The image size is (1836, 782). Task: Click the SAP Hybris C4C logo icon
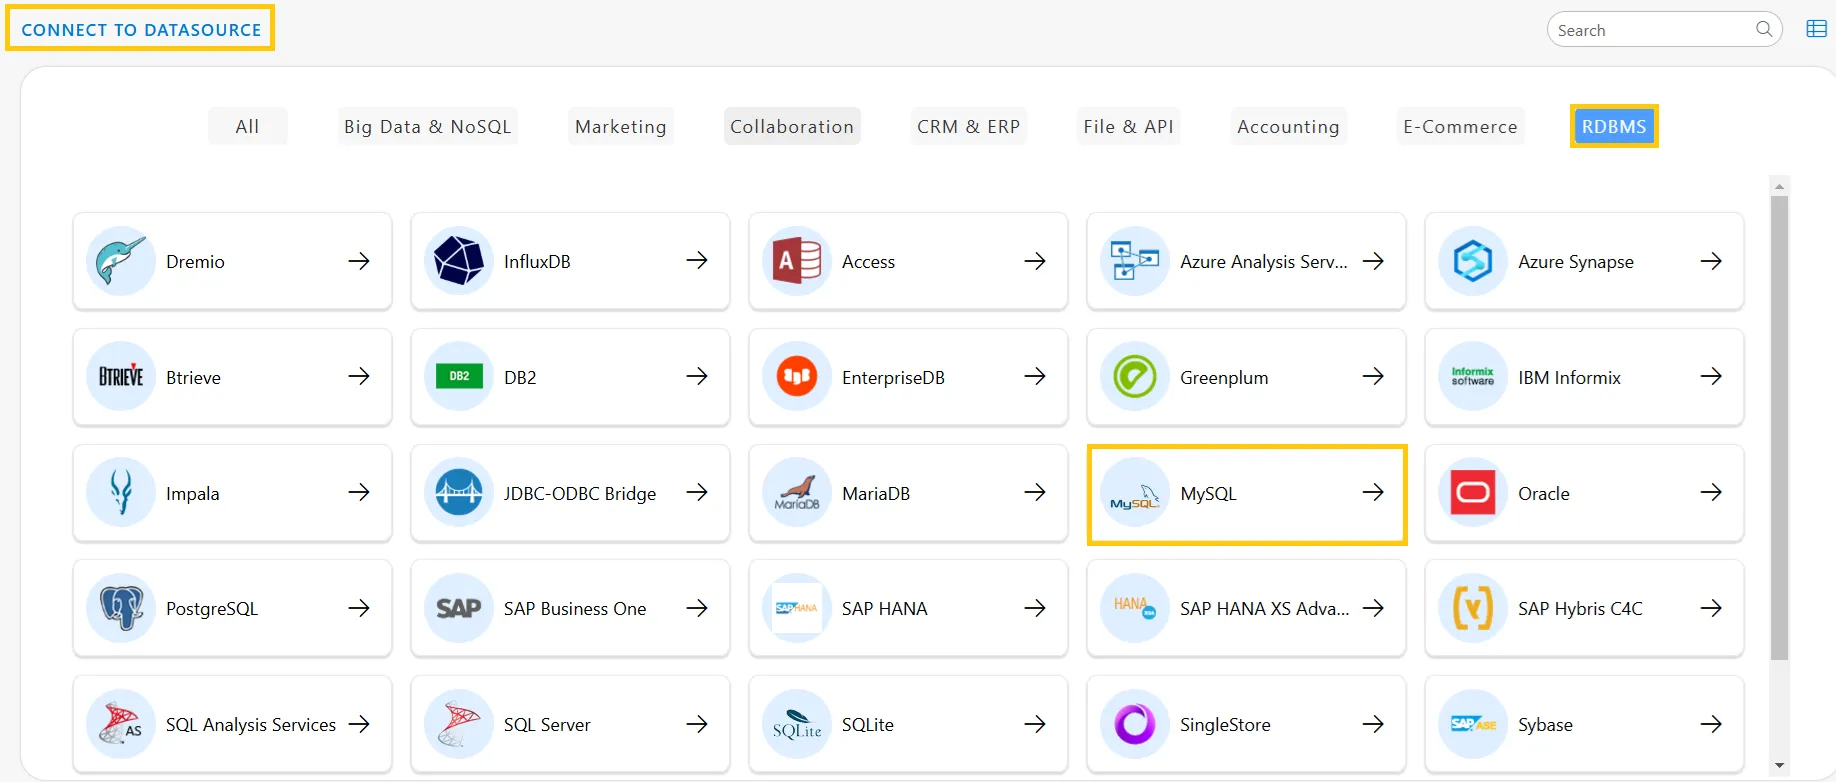[1473, 608]
